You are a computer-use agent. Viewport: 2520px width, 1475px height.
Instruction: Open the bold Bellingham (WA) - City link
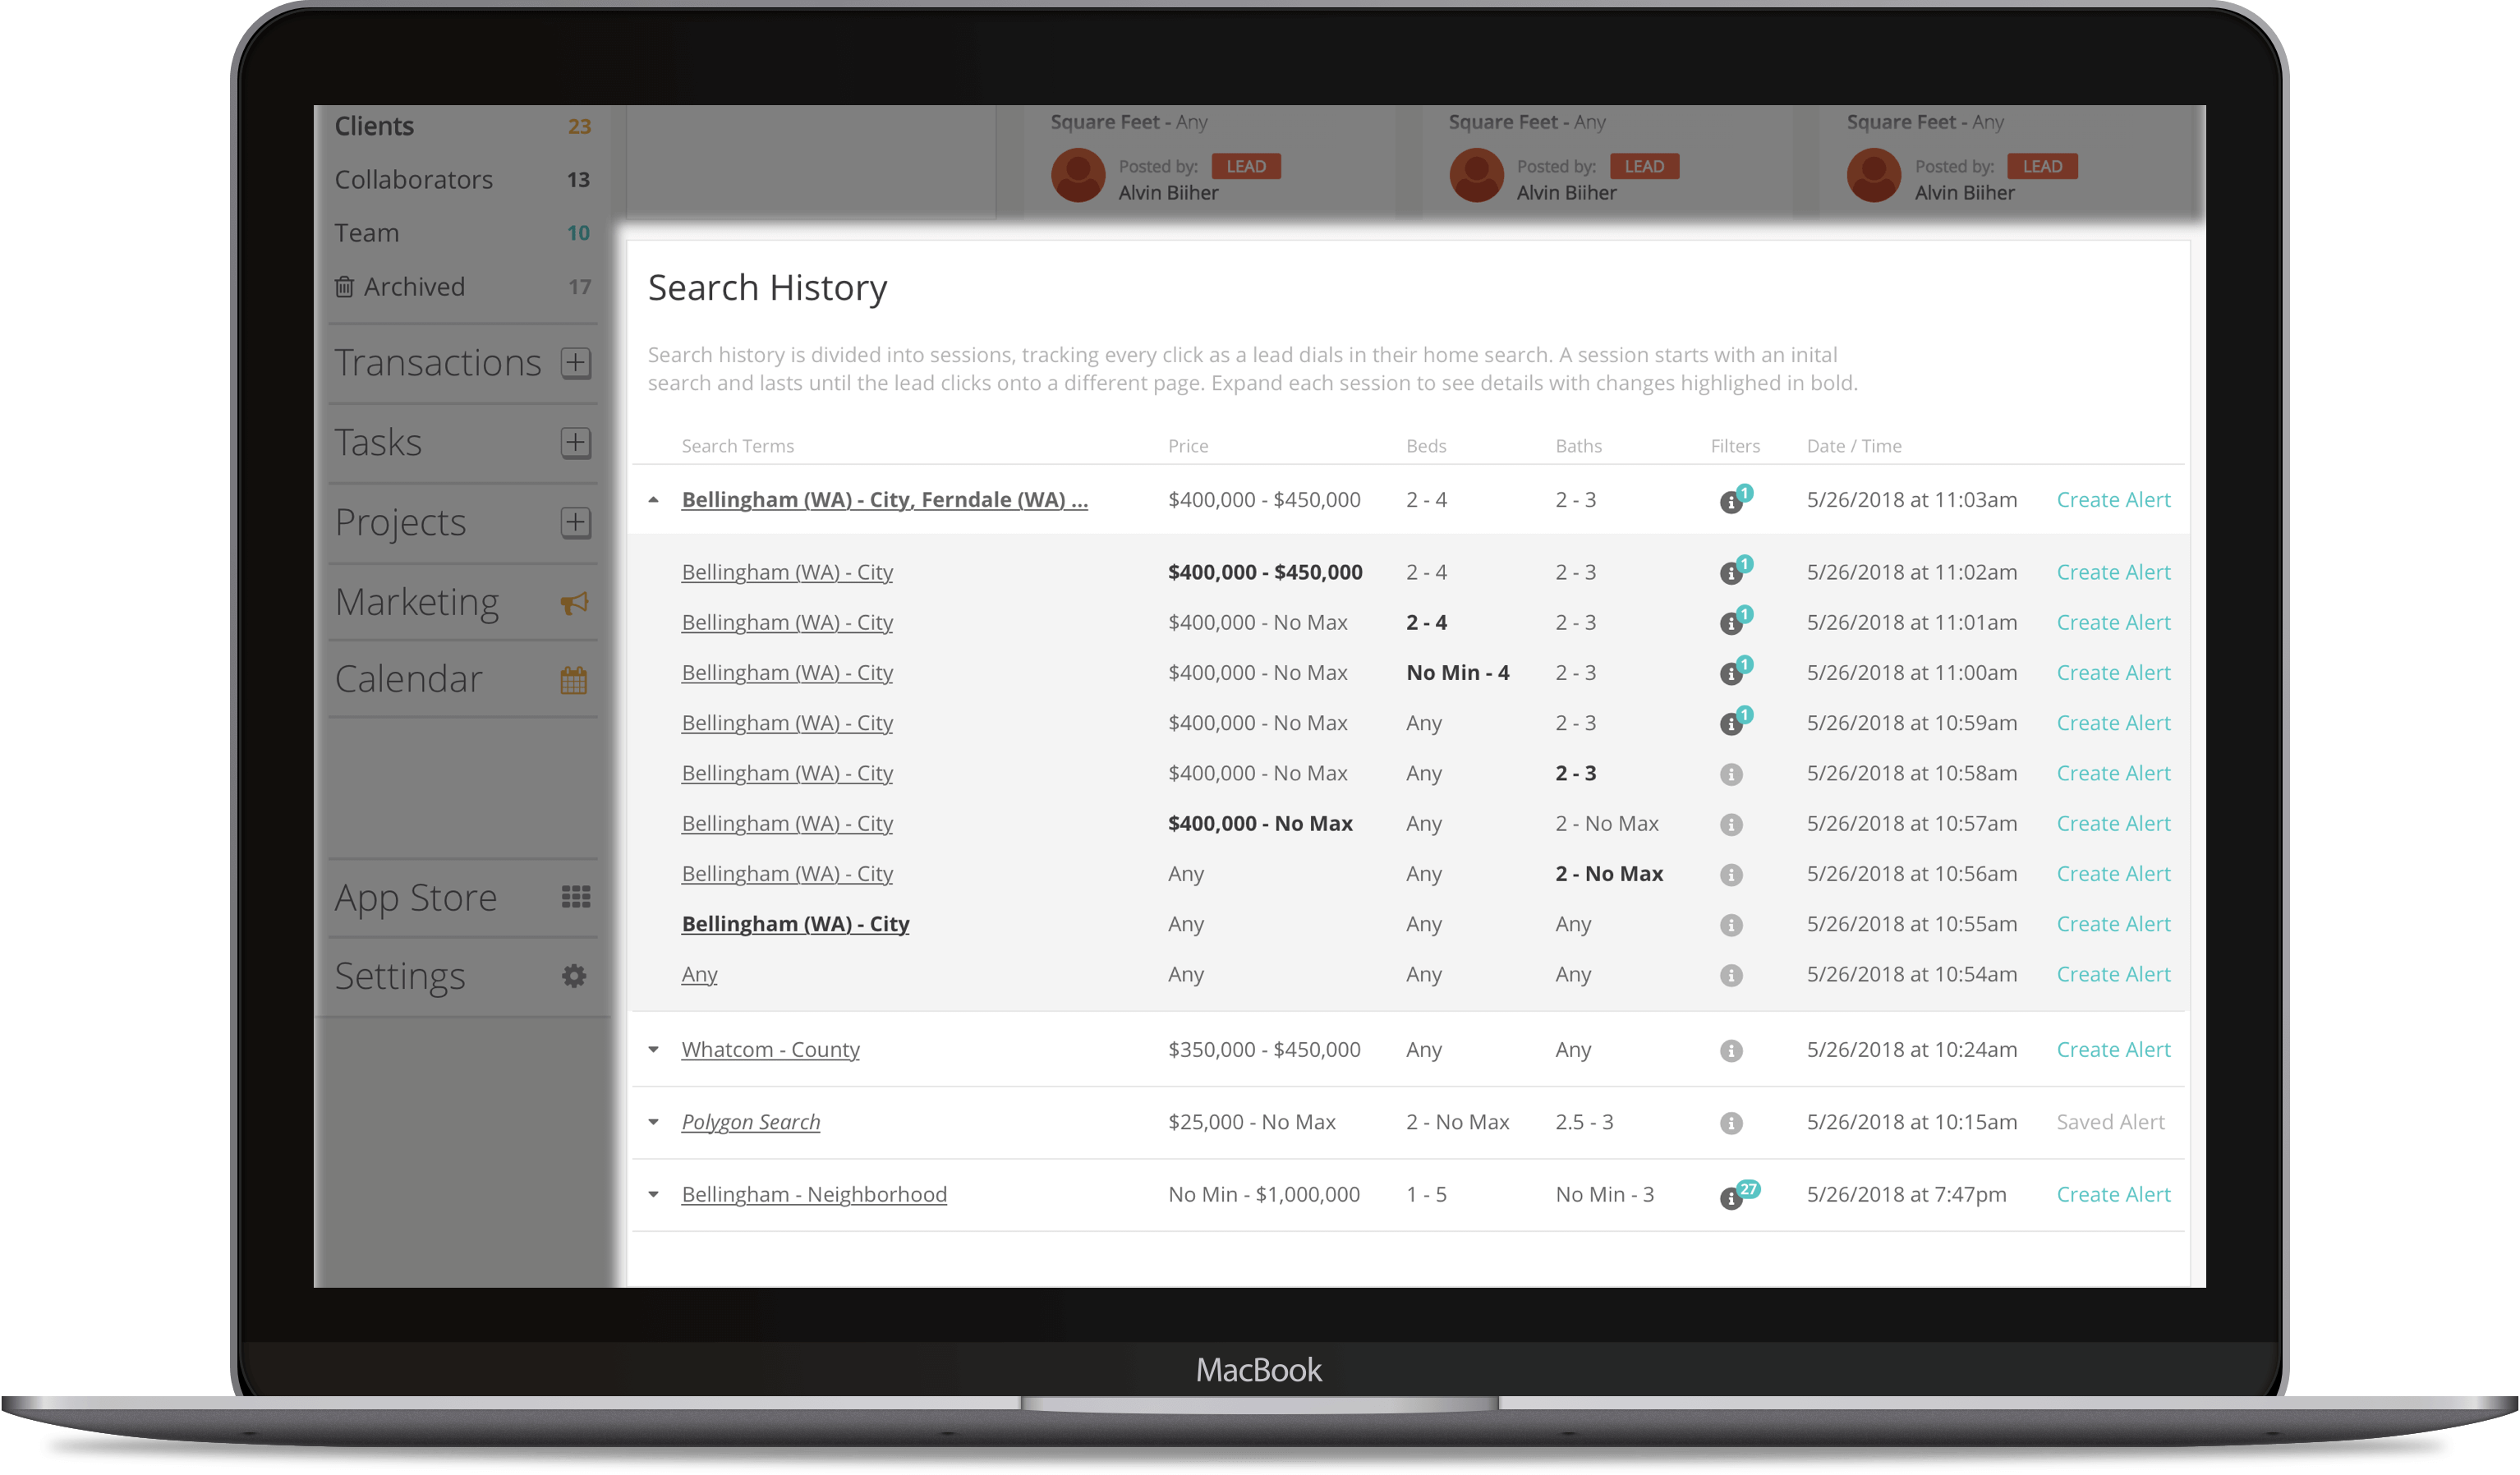click(x=795, y=924)
